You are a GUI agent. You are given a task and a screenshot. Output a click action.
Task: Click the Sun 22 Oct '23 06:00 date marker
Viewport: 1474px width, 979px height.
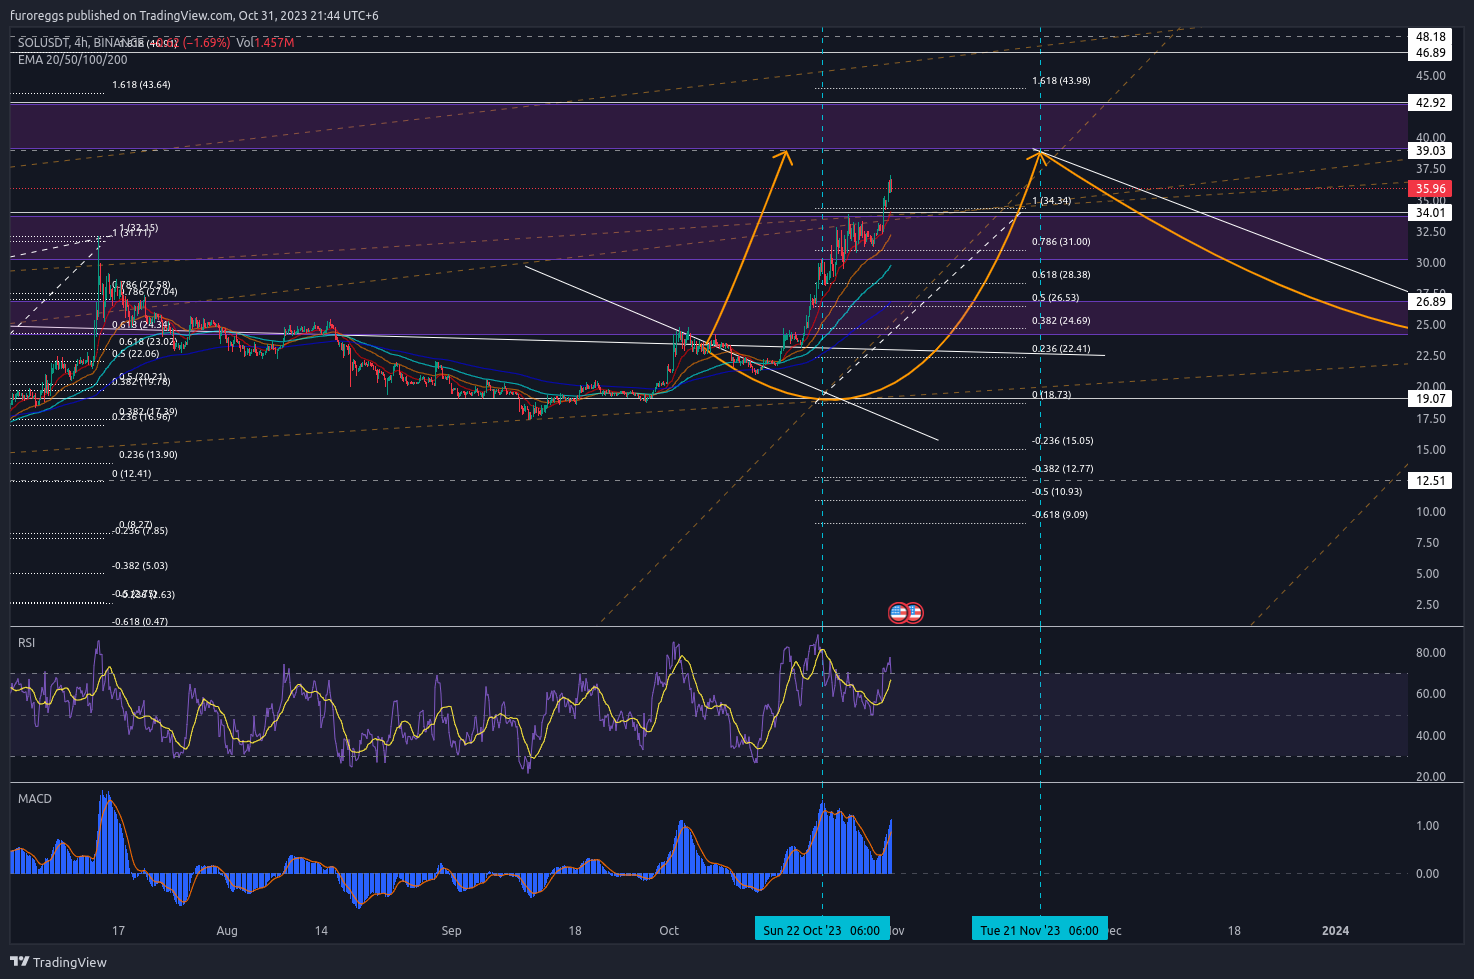point(822,930)
